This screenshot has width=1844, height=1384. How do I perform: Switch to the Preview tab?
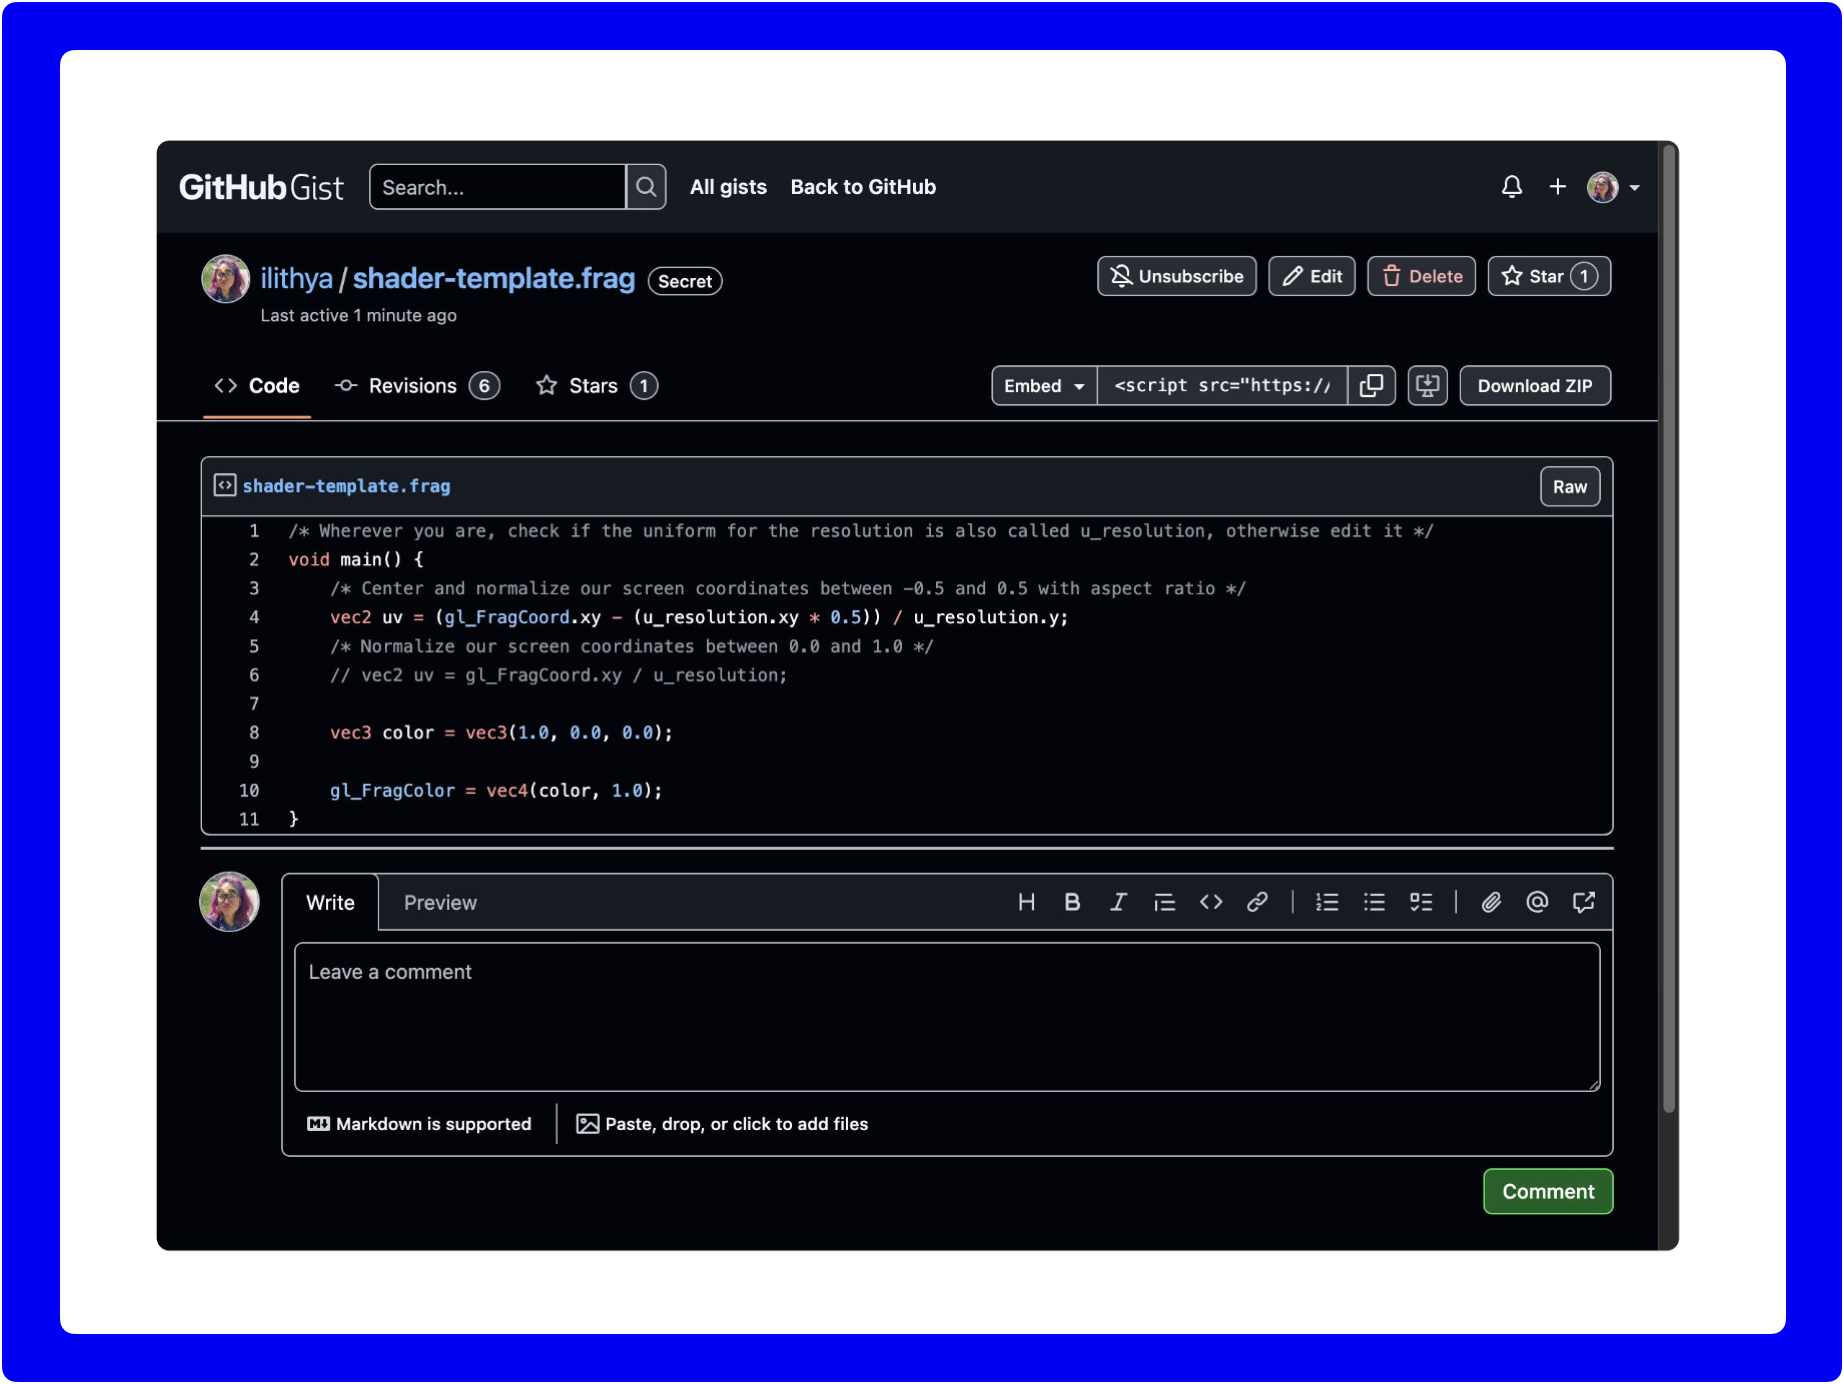(440, 902)
